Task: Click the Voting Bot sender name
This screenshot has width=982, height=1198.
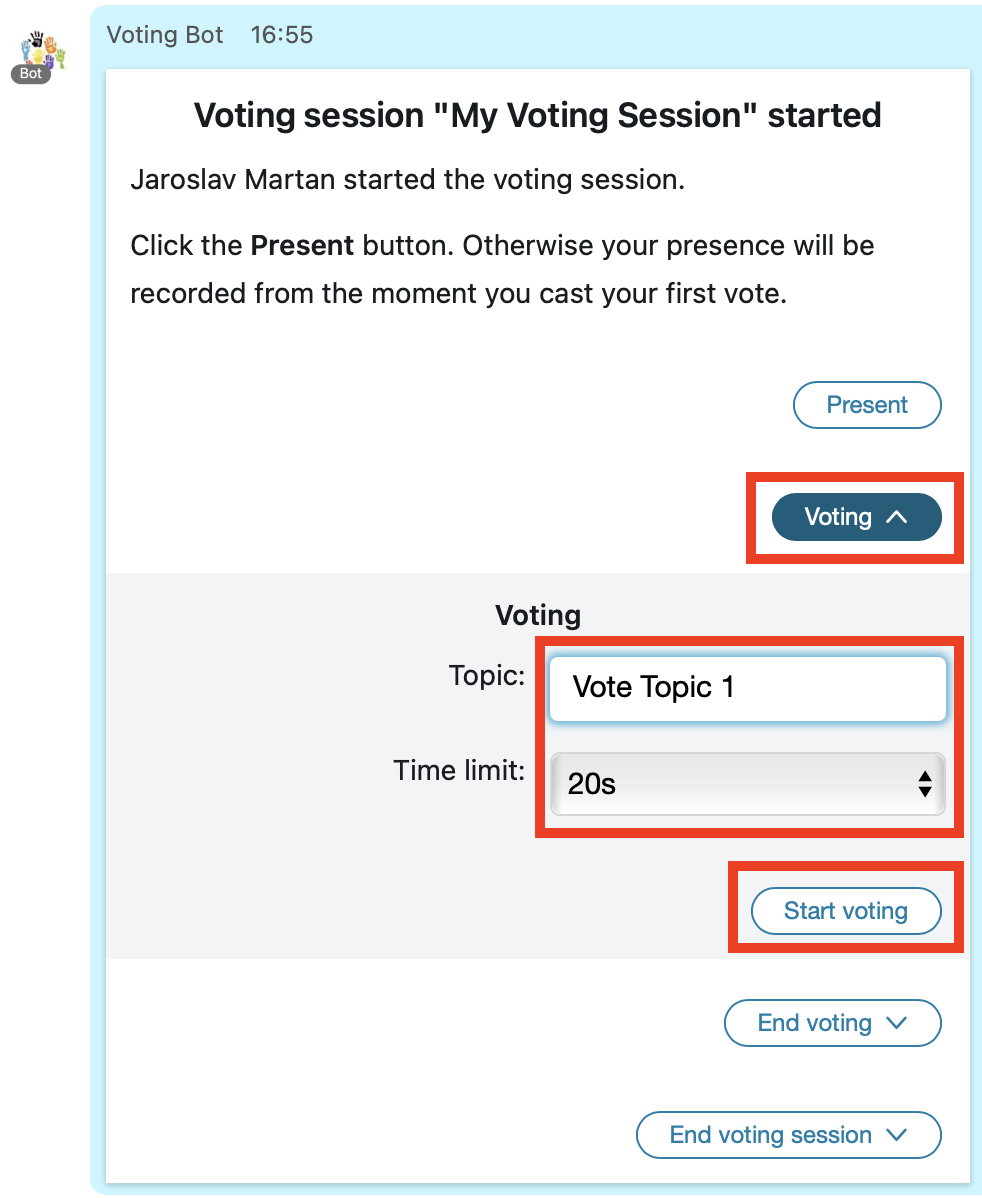Action: pos(166,35)
